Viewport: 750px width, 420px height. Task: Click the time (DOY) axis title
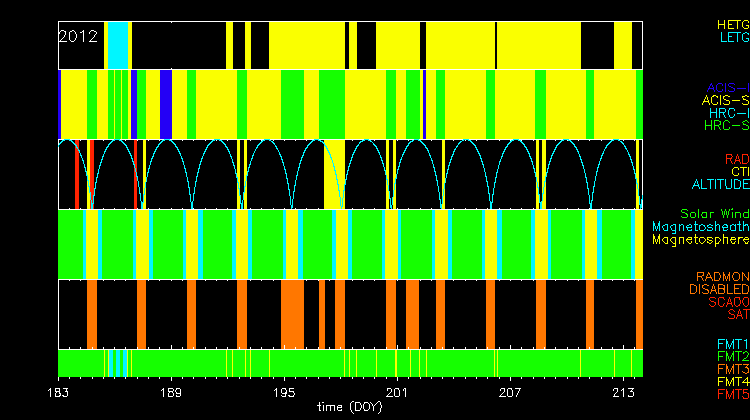tap(350, 407)
